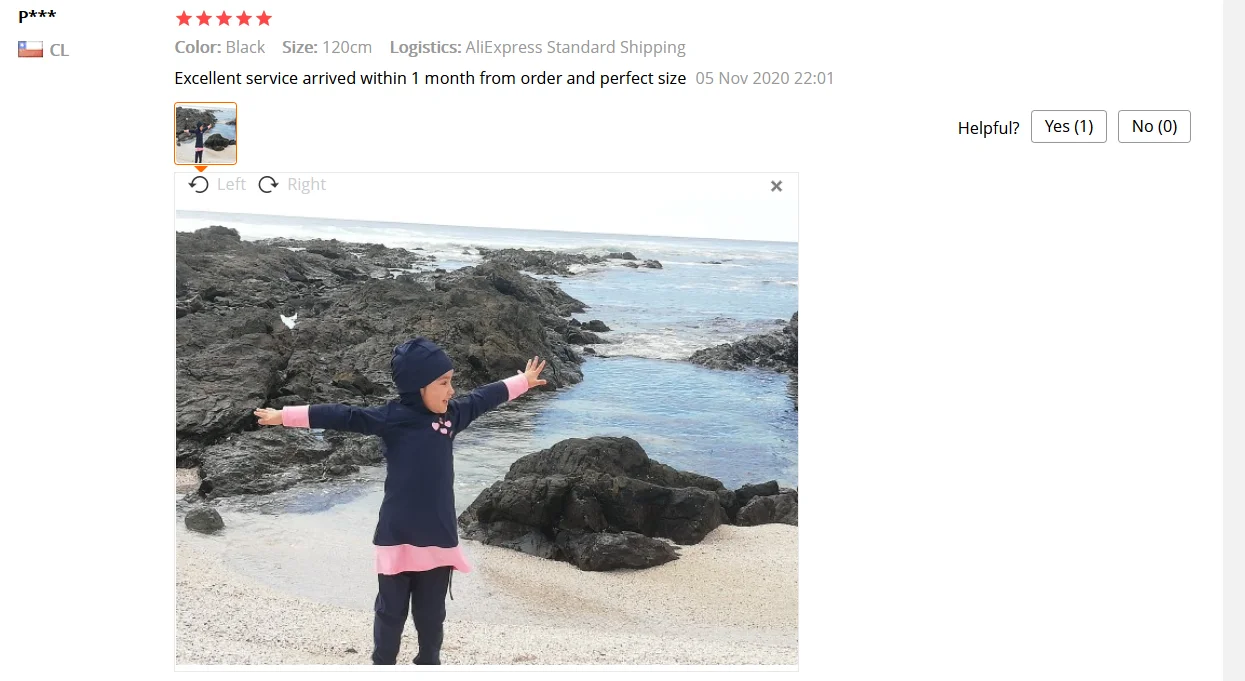Click the vertical page scrollbar track

1234,340
